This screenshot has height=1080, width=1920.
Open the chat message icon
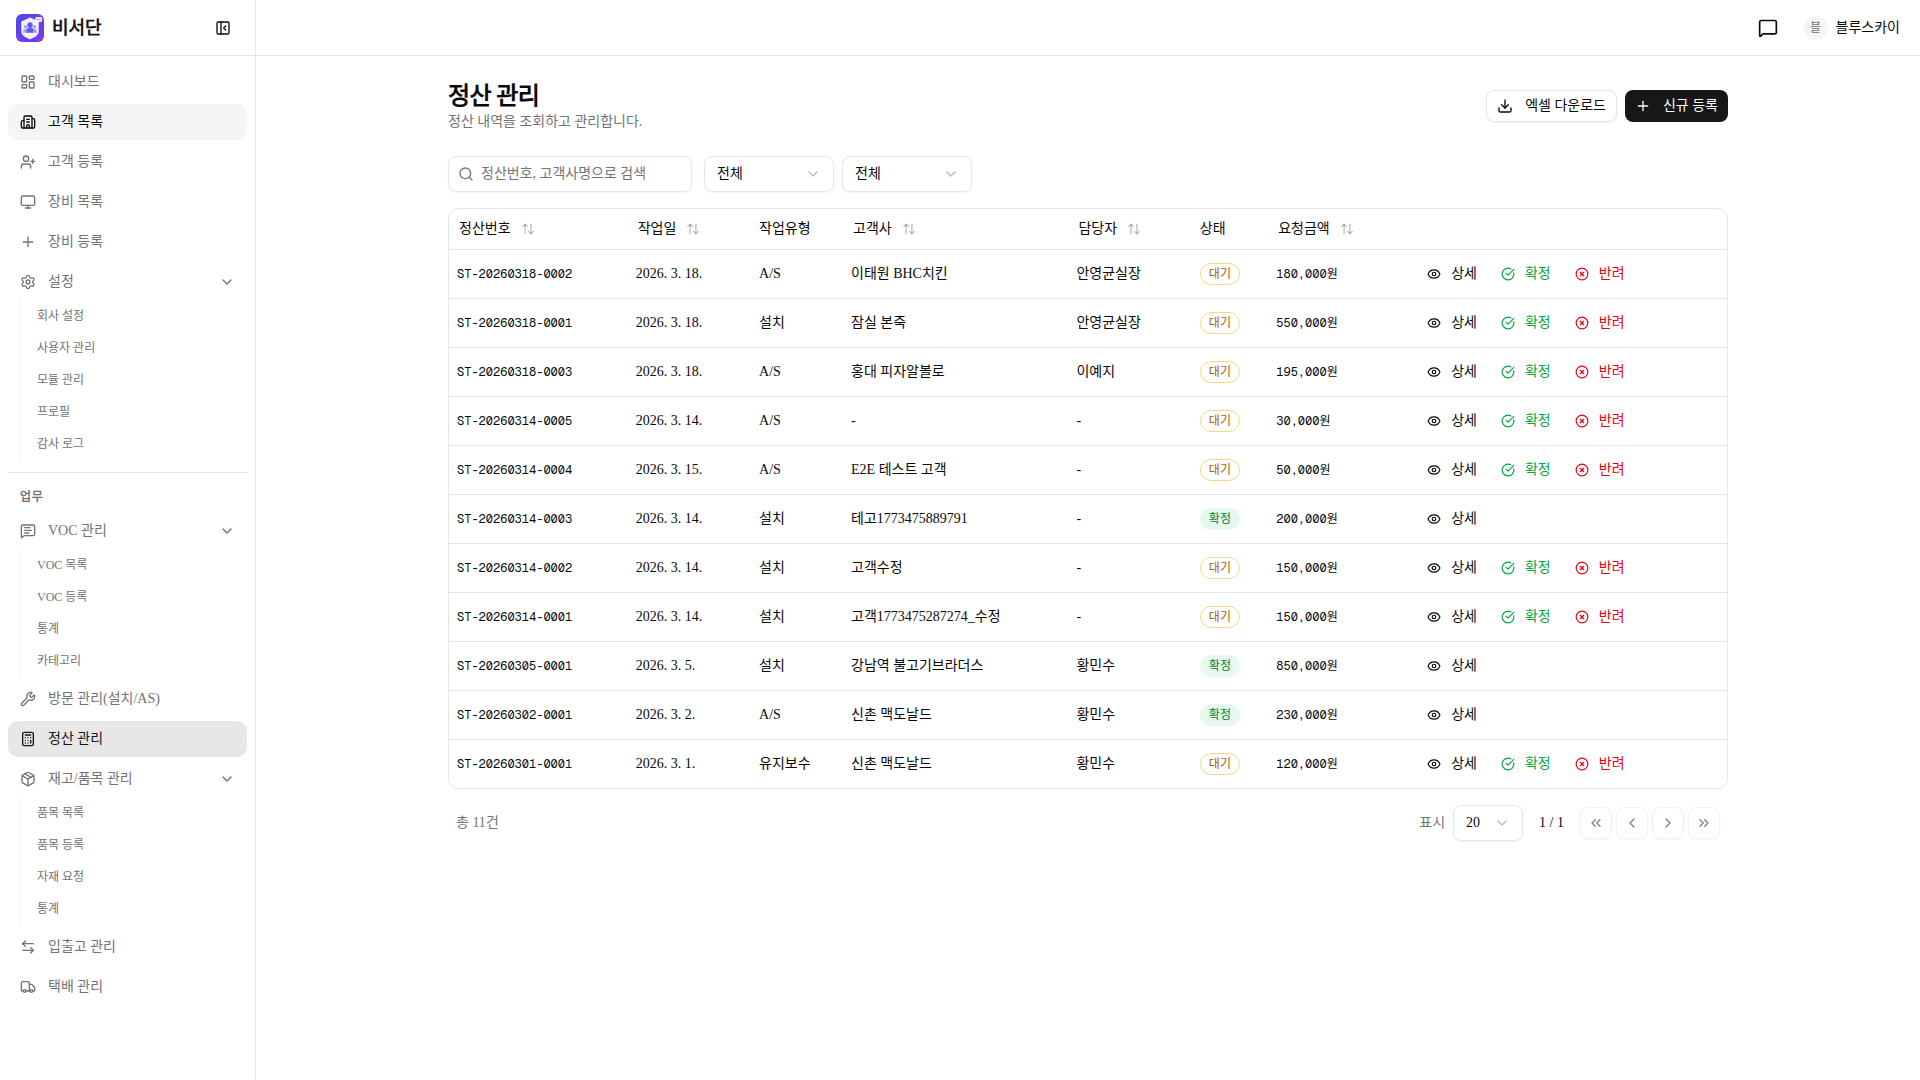click(1767, 28)
